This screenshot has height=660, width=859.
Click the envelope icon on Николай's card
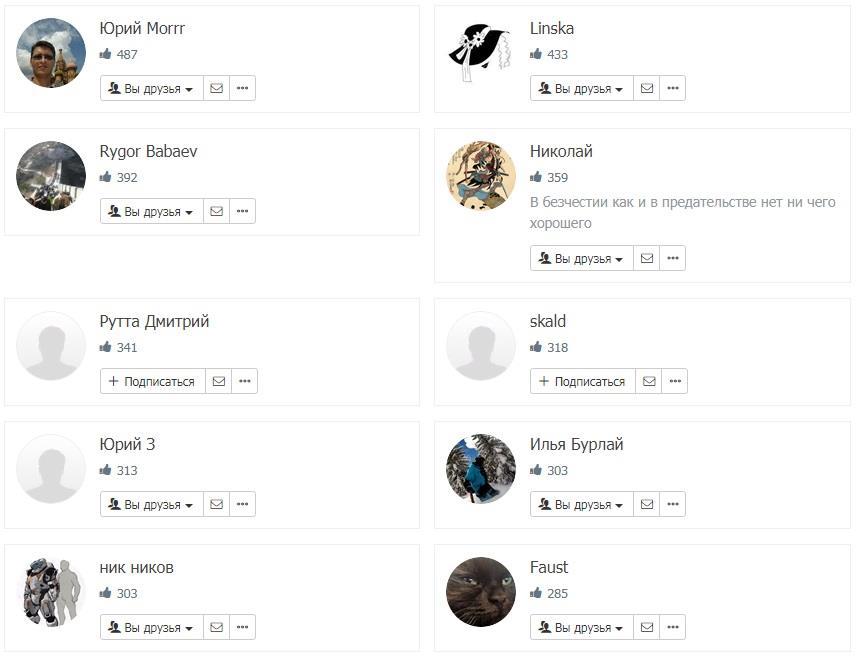pos(647,258)
